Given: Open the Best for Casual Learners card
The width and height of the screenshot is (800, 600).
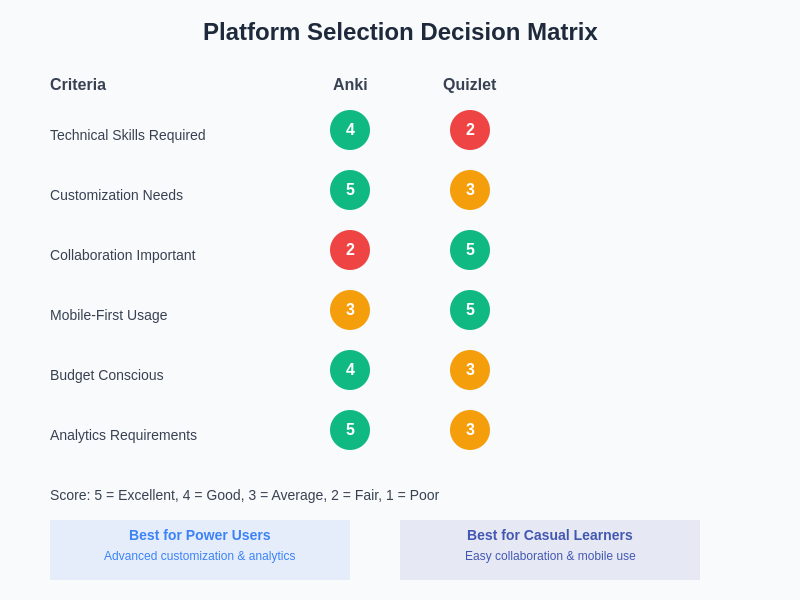Looking at the screenshot, I should point(550,549).
